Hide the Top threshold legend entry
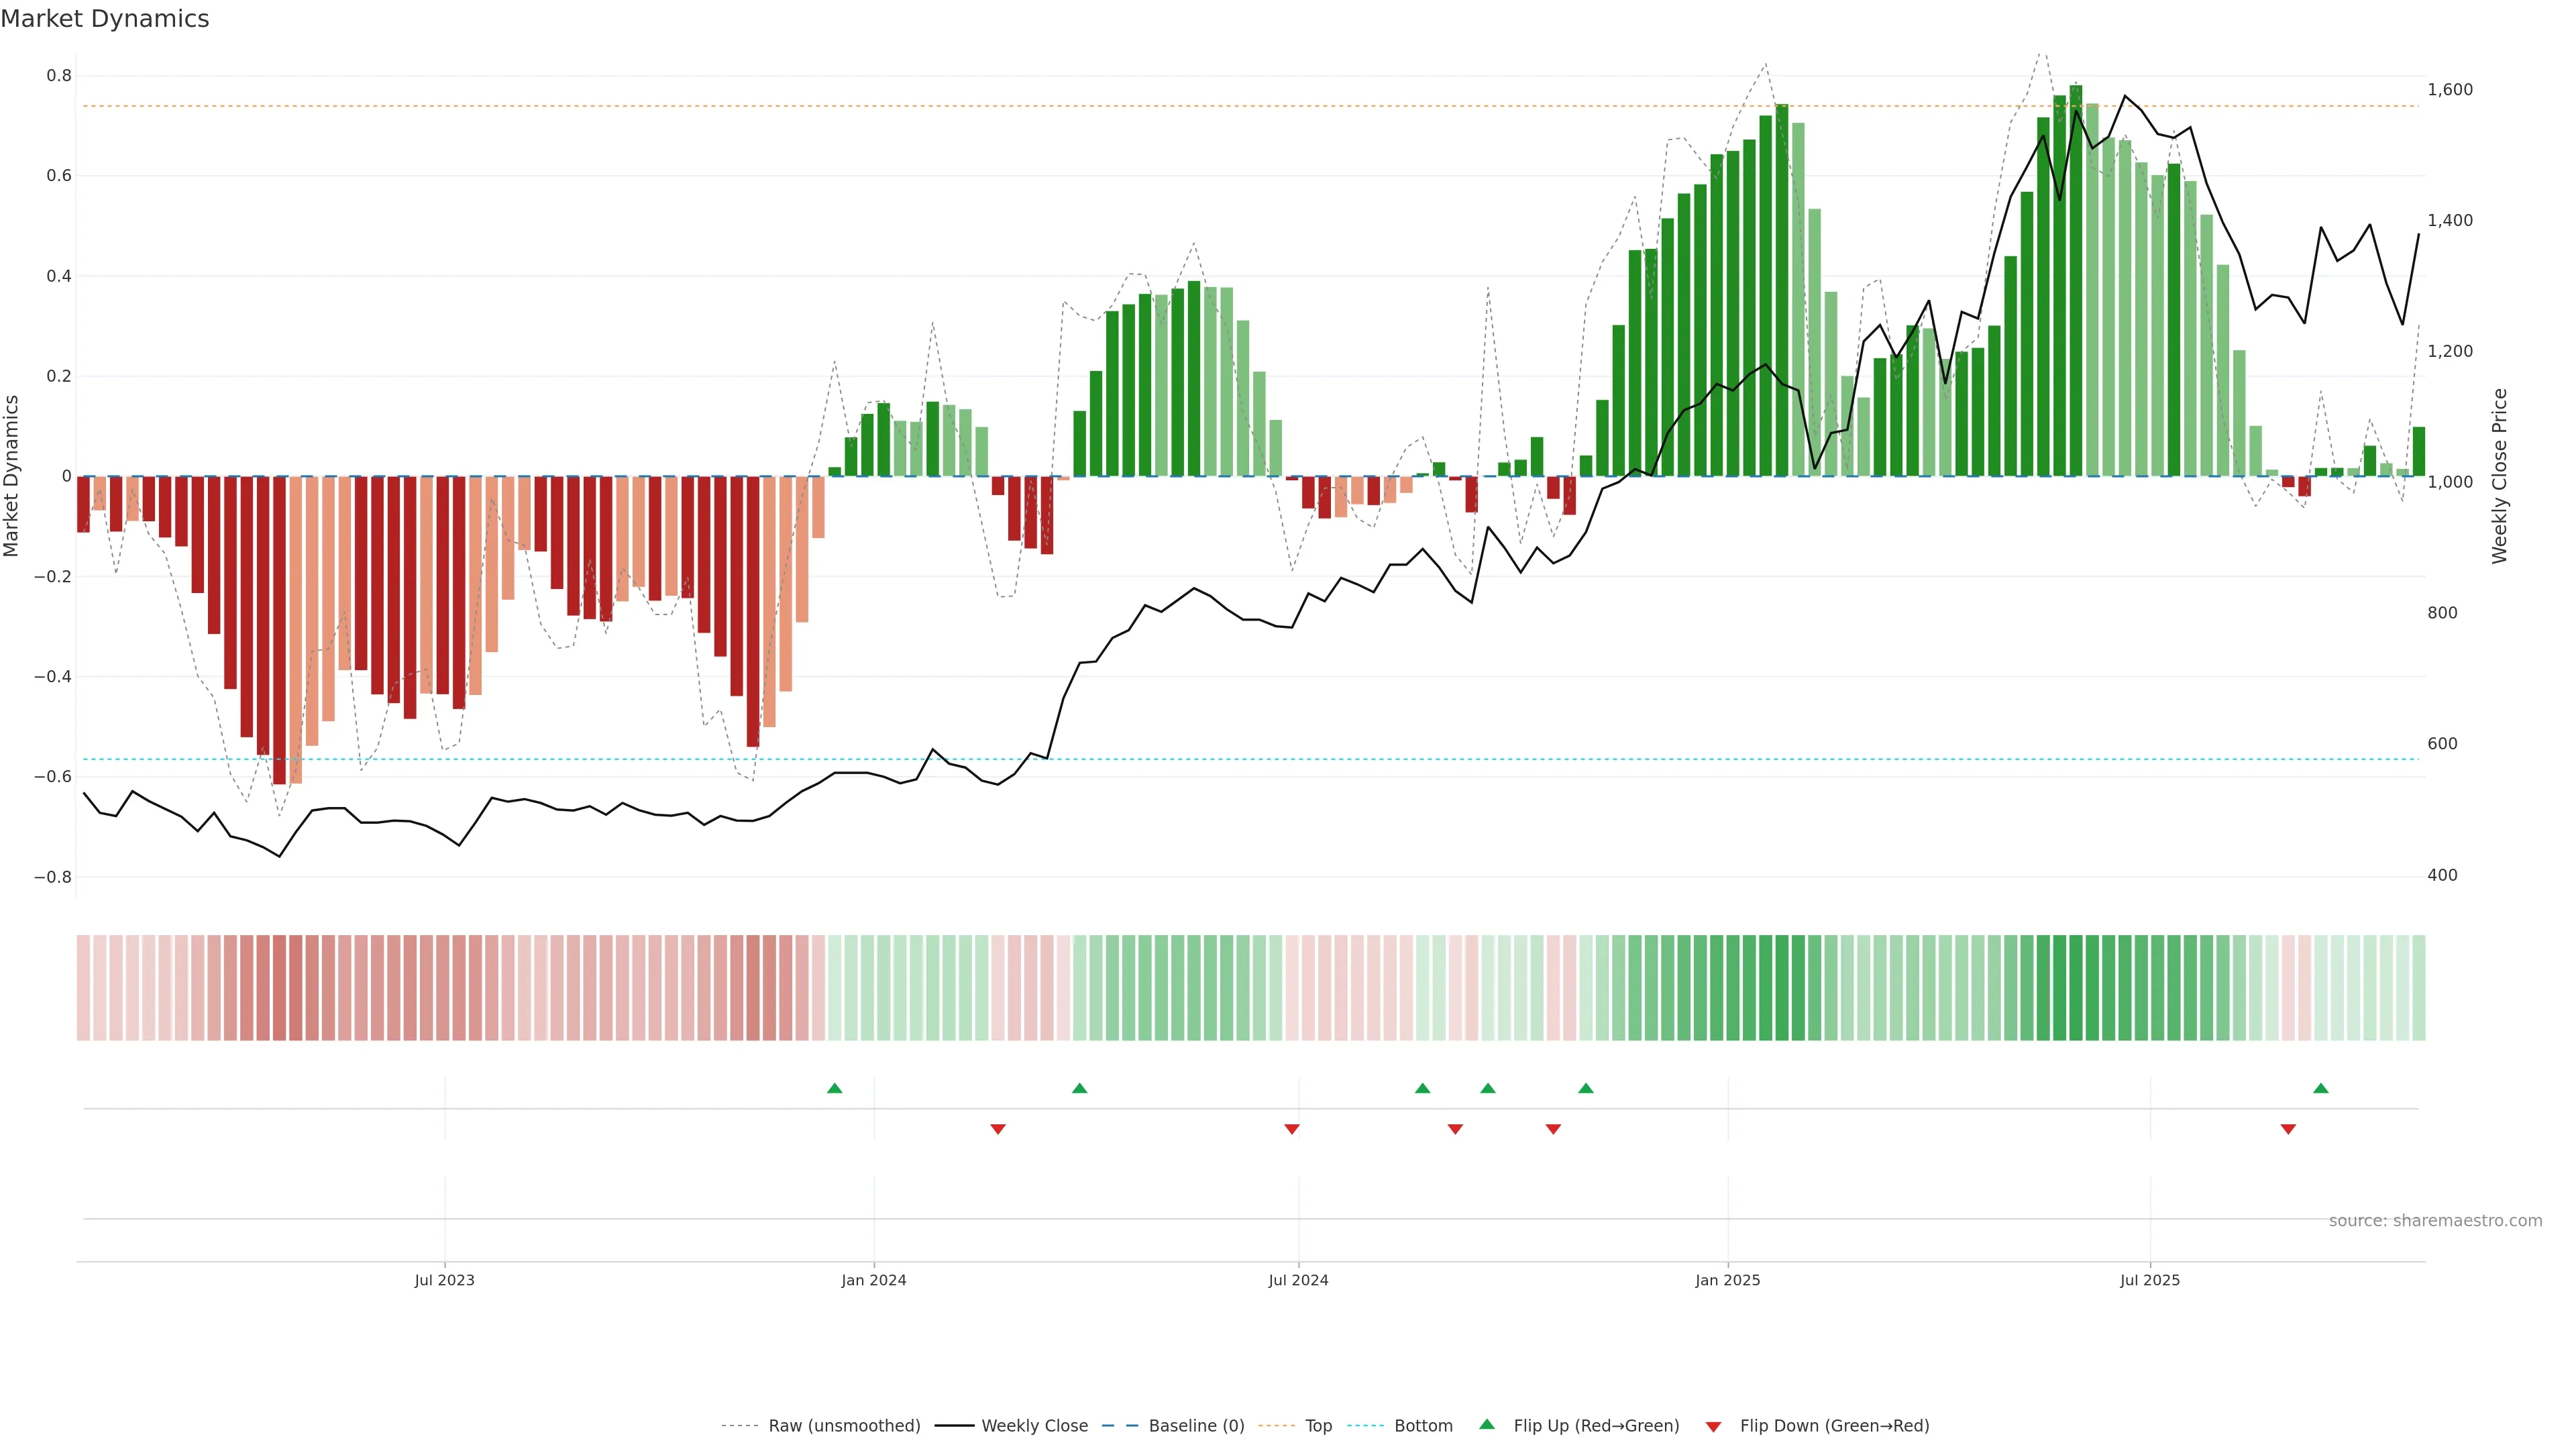The image size is (2576, 1449). click(x=1318, y=1426)
